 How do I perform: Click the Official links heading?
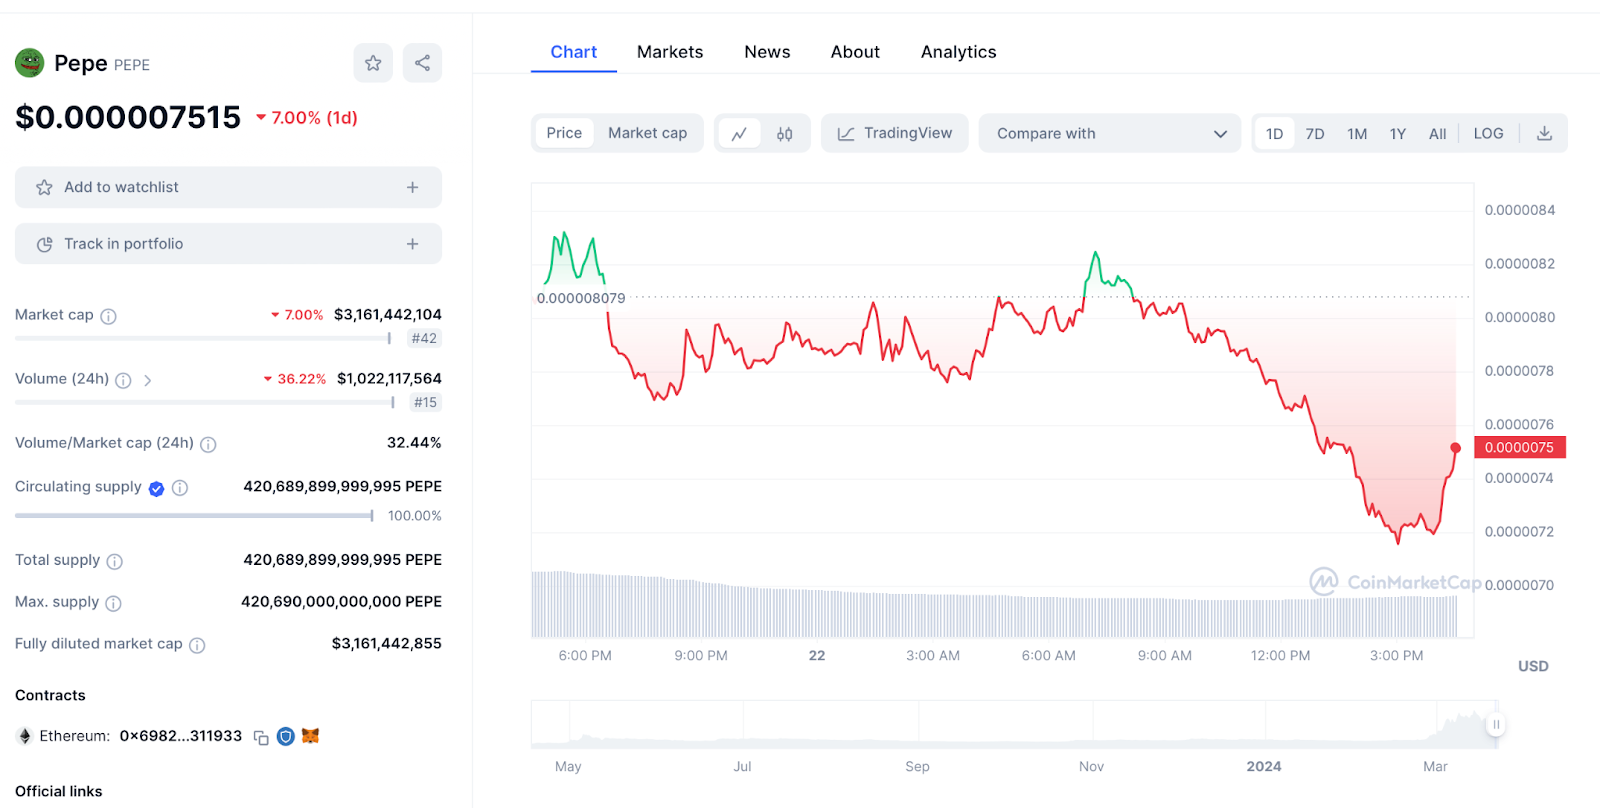59,791
